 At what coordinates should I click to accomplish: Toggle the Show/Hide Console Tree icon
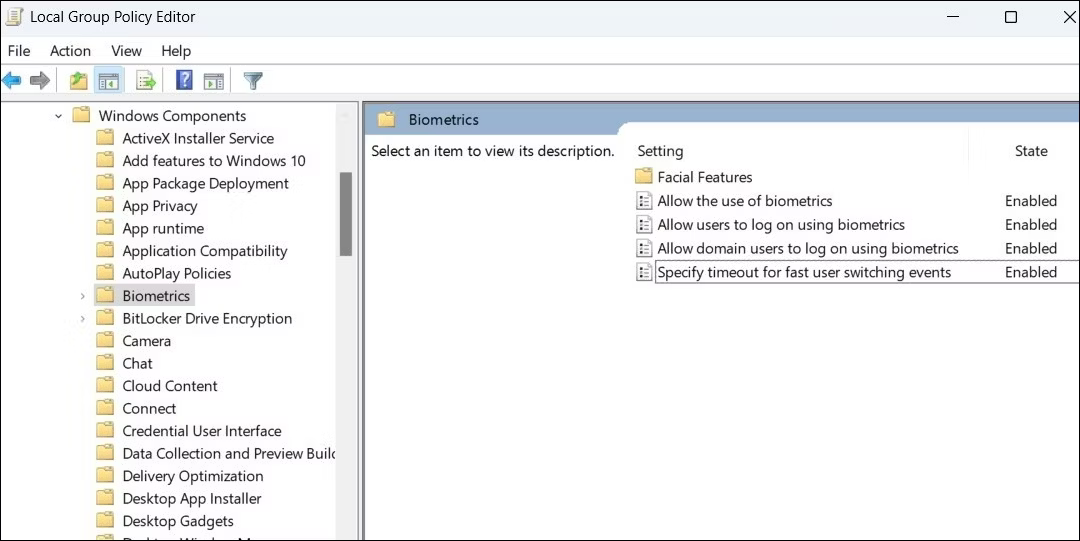click(x=108, y=81)
